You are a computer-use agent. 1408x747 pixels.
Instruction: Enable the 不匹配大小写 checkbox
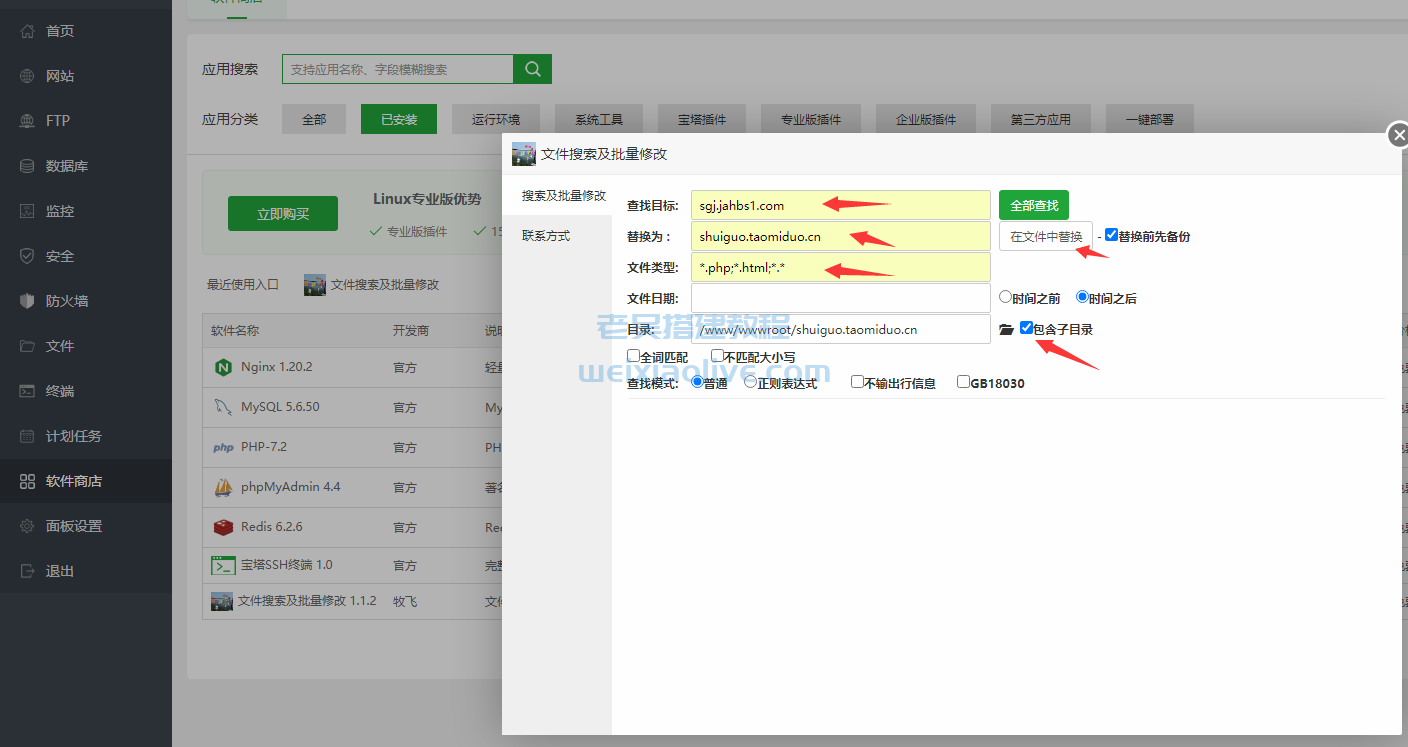click(717, 355)
